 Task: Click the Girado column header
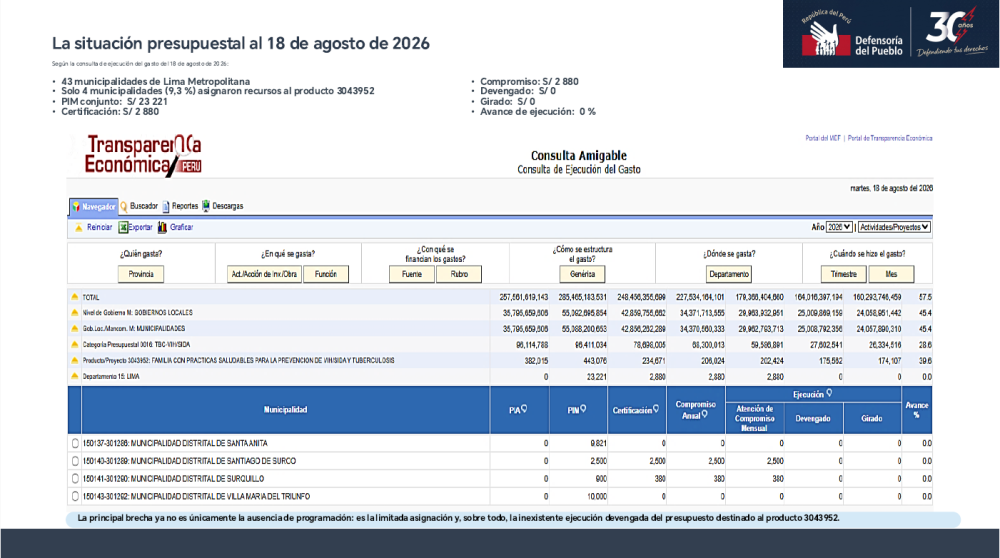pyautogui.click(x=872, y=418)
